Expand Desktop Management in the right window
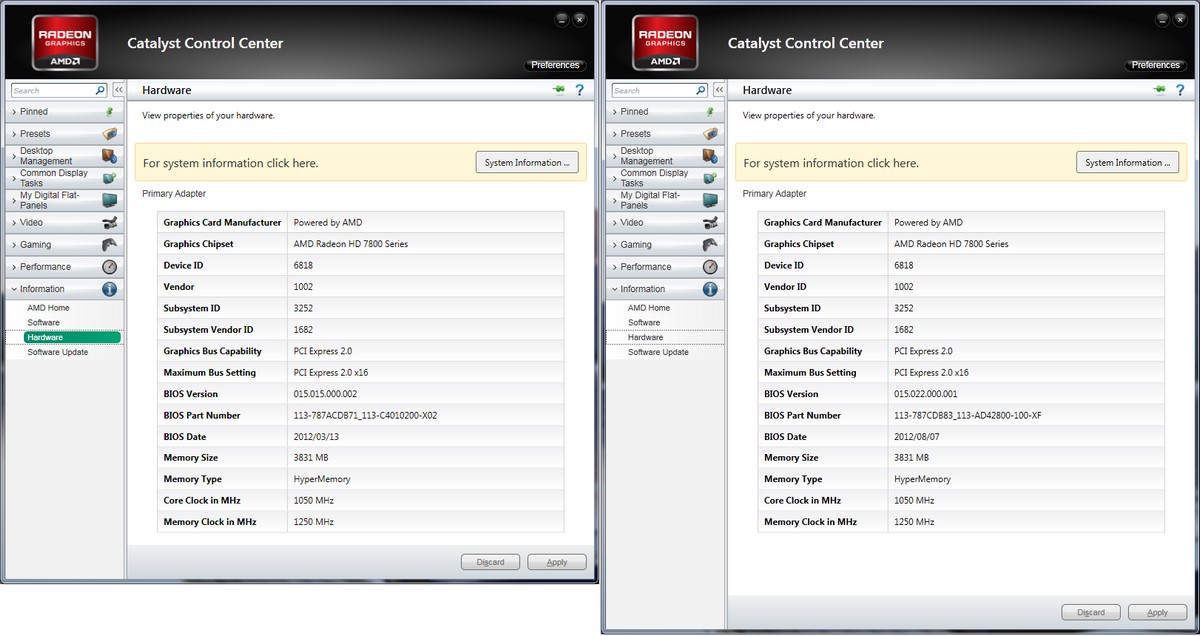 [x=665, y=156]
